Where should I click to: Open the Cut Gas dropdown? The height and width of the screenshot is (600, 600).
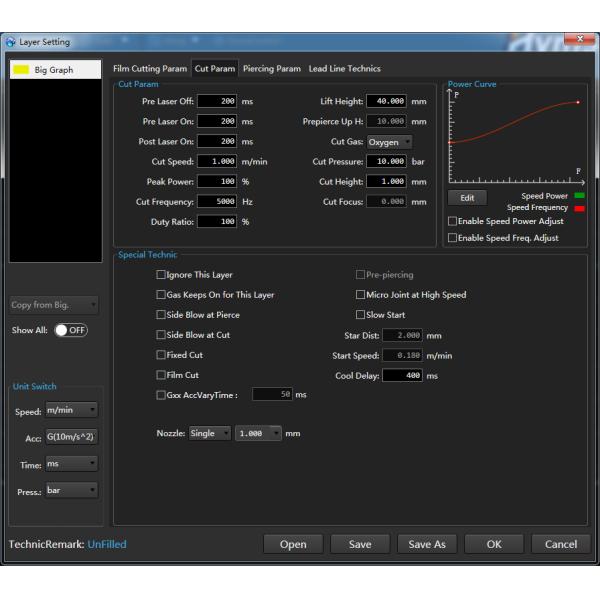(388, 142)
